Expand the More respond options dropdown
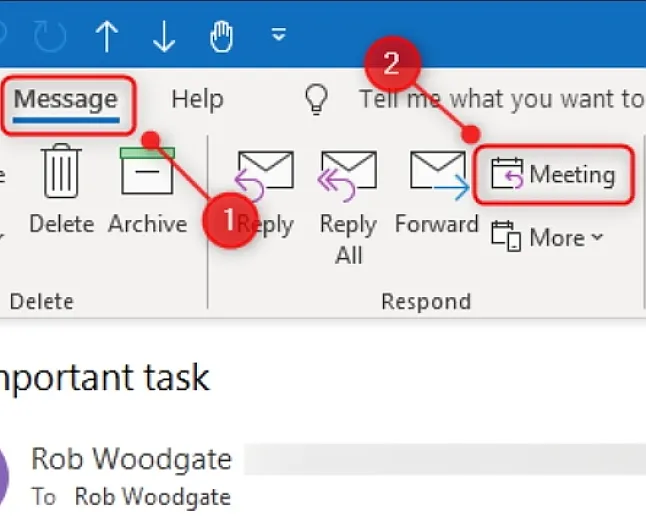This screenshot has height=522, width=646. (x=548, y=237)
